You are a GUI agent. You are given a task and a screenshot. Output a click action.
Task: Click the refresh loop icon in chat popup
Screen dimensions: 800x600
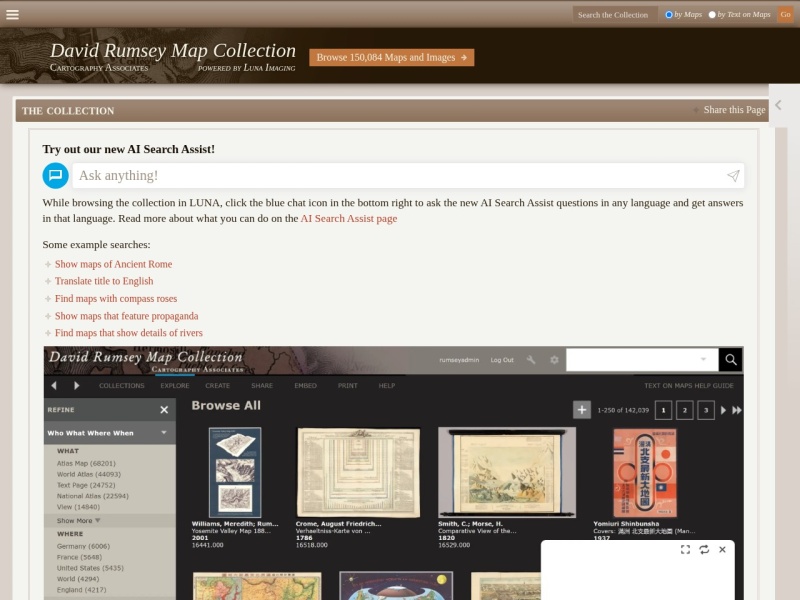pyautogui.click(x=704, y=549)
